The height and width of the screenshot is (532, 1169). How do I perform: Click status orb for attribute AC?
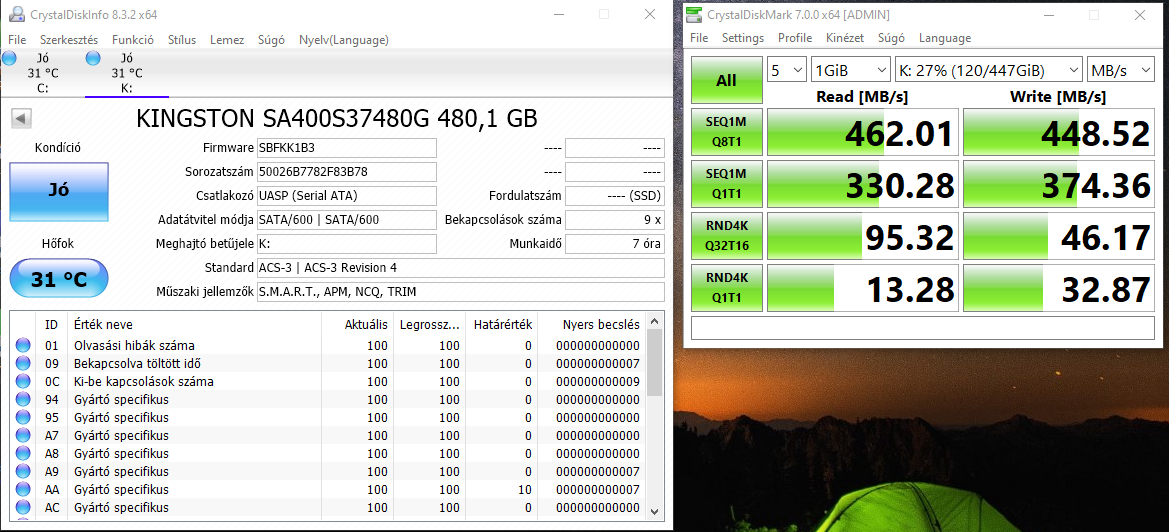pos(23,507)
